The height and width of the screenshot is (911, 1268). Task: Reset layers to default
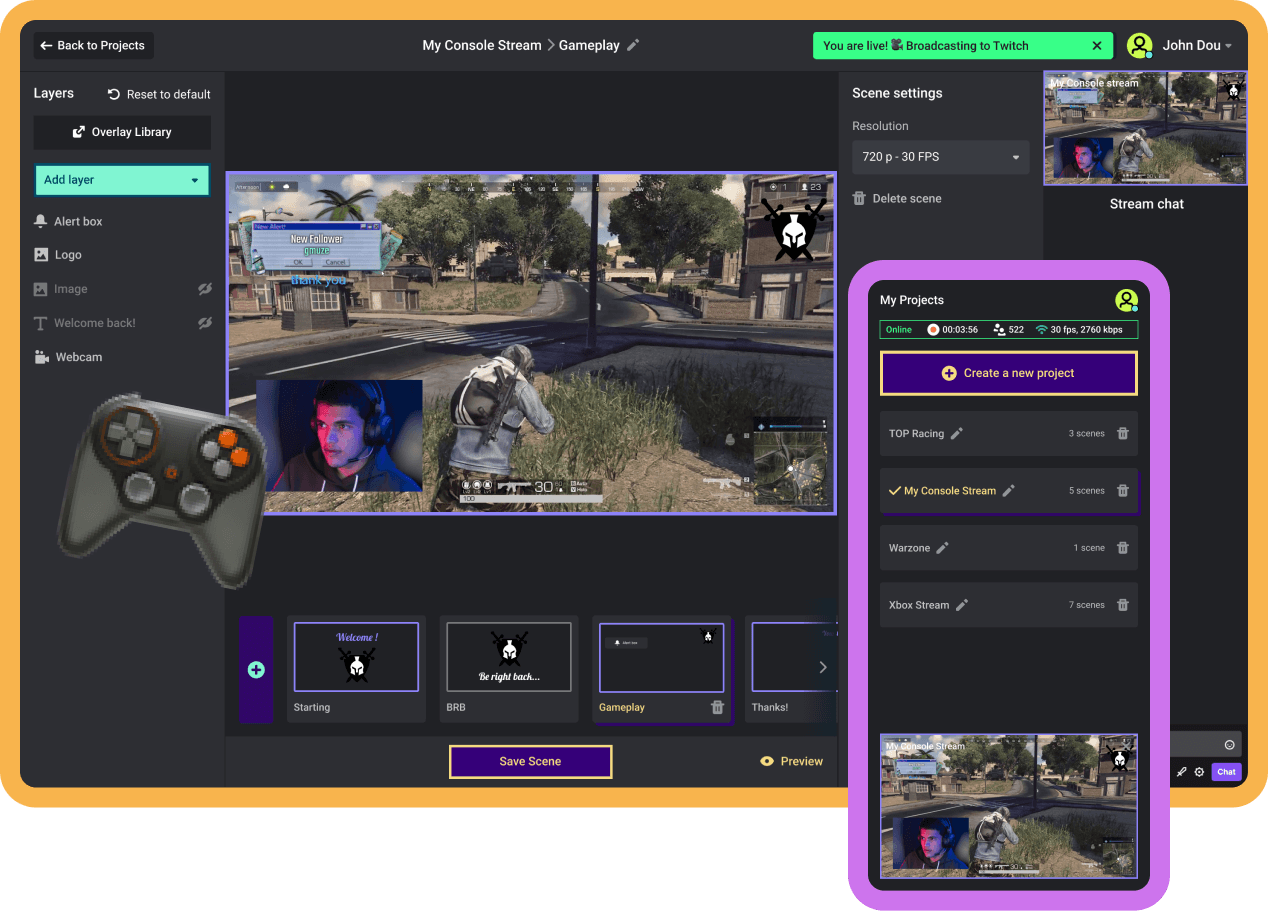coord(159,94)
